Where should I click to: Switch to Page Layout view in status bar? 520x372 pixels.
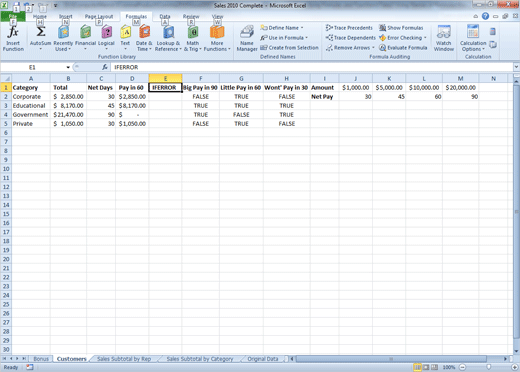click(x=426, y=367)
